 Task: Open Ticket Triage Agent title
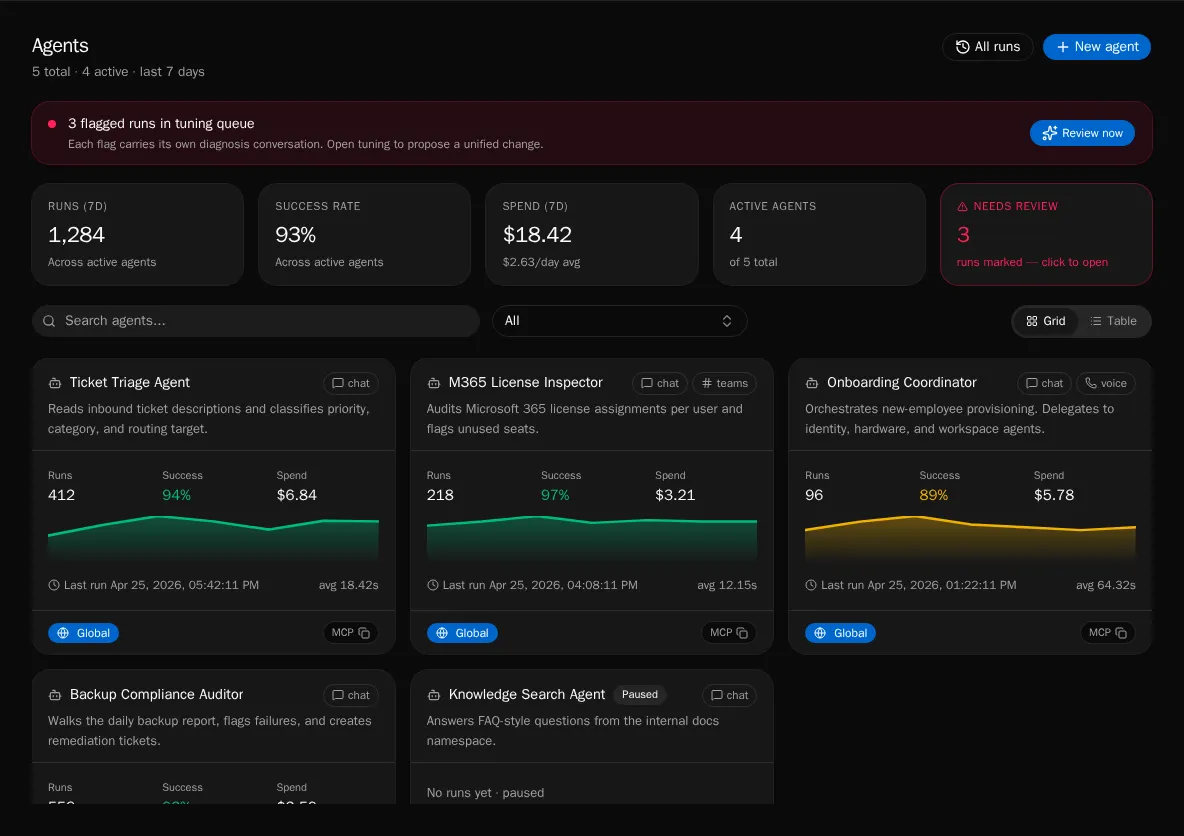click(x=130, y=383)
